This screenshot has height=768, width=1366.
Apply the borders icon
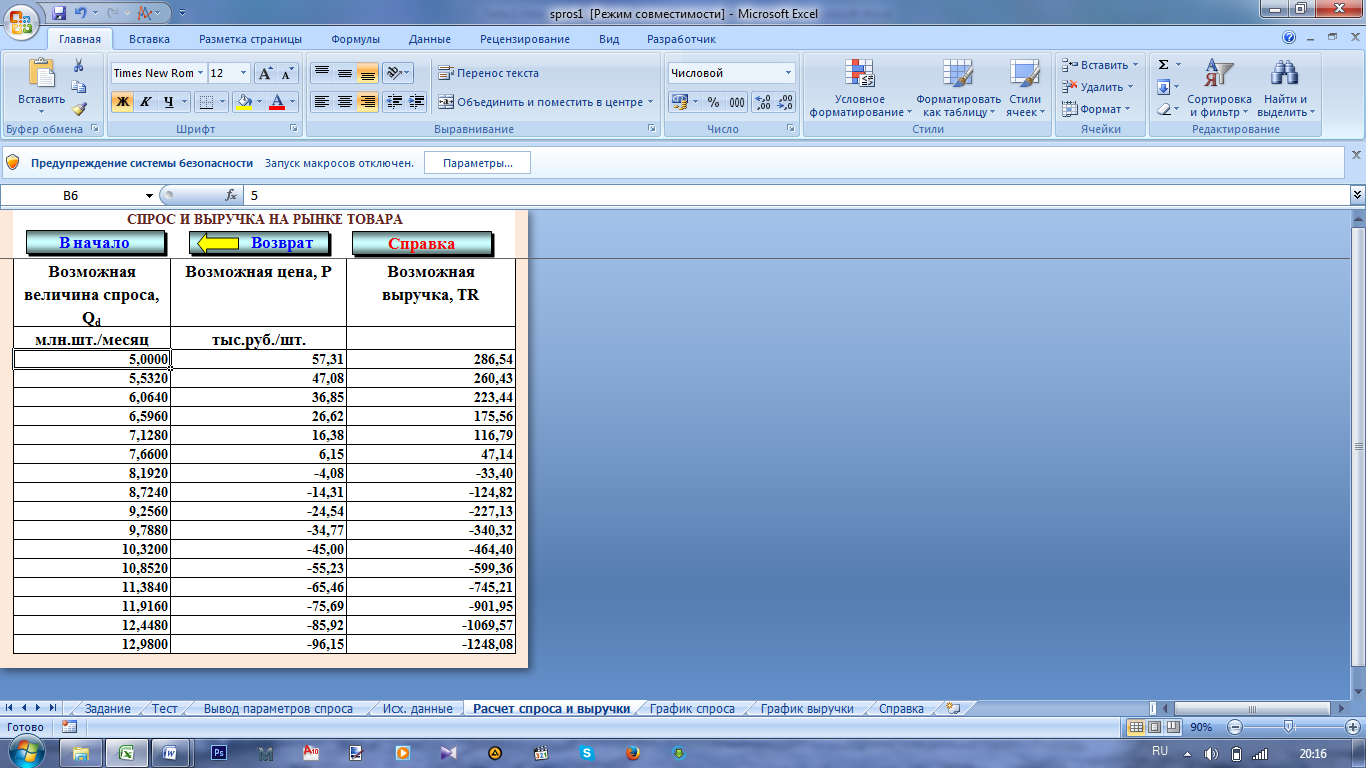click(205, 102)
